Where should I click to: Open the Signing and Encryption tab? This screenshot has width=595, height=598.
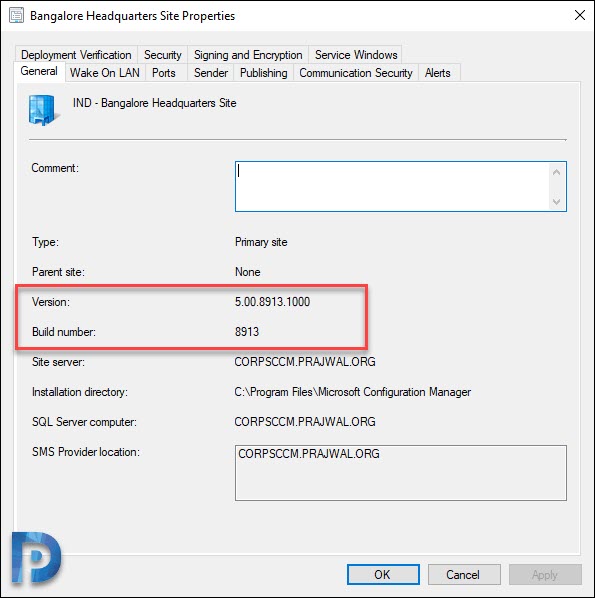(x=248, y=55)
